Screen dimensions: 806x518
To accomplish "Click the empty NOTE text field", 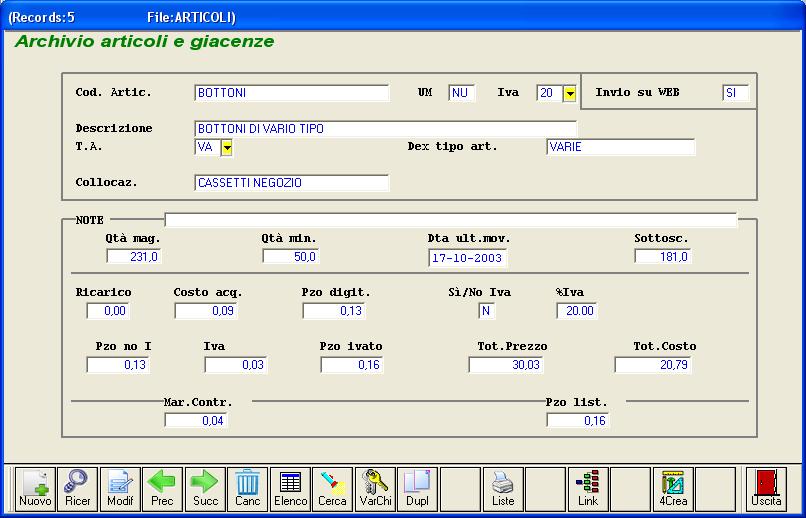I will (x=451, y=220).
